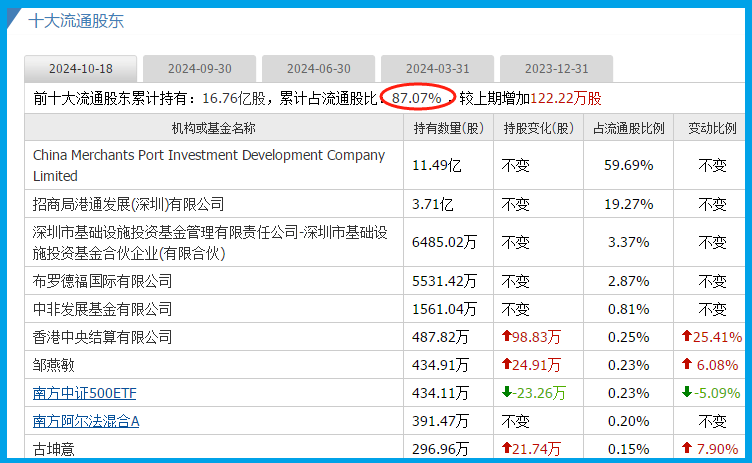The image size is (752, 463).
Task: Click the 1561.04万 holding value
Action: (445, 309)
